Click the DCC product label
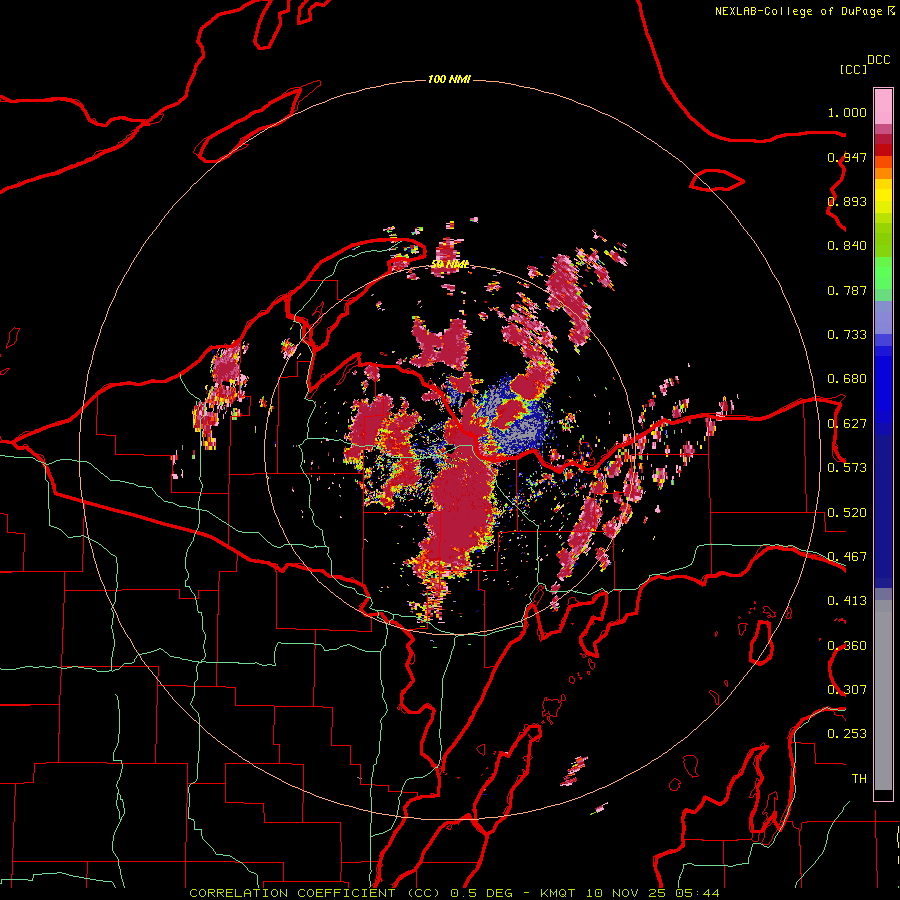Screen dimensions: 900x900 tap(879, 60)
